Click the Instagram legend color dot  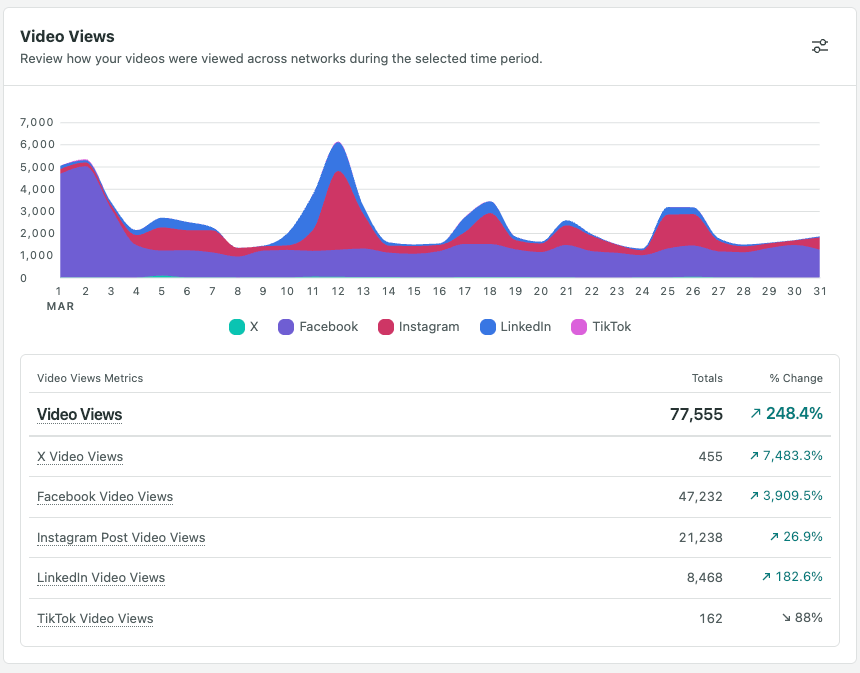[387, 326]
